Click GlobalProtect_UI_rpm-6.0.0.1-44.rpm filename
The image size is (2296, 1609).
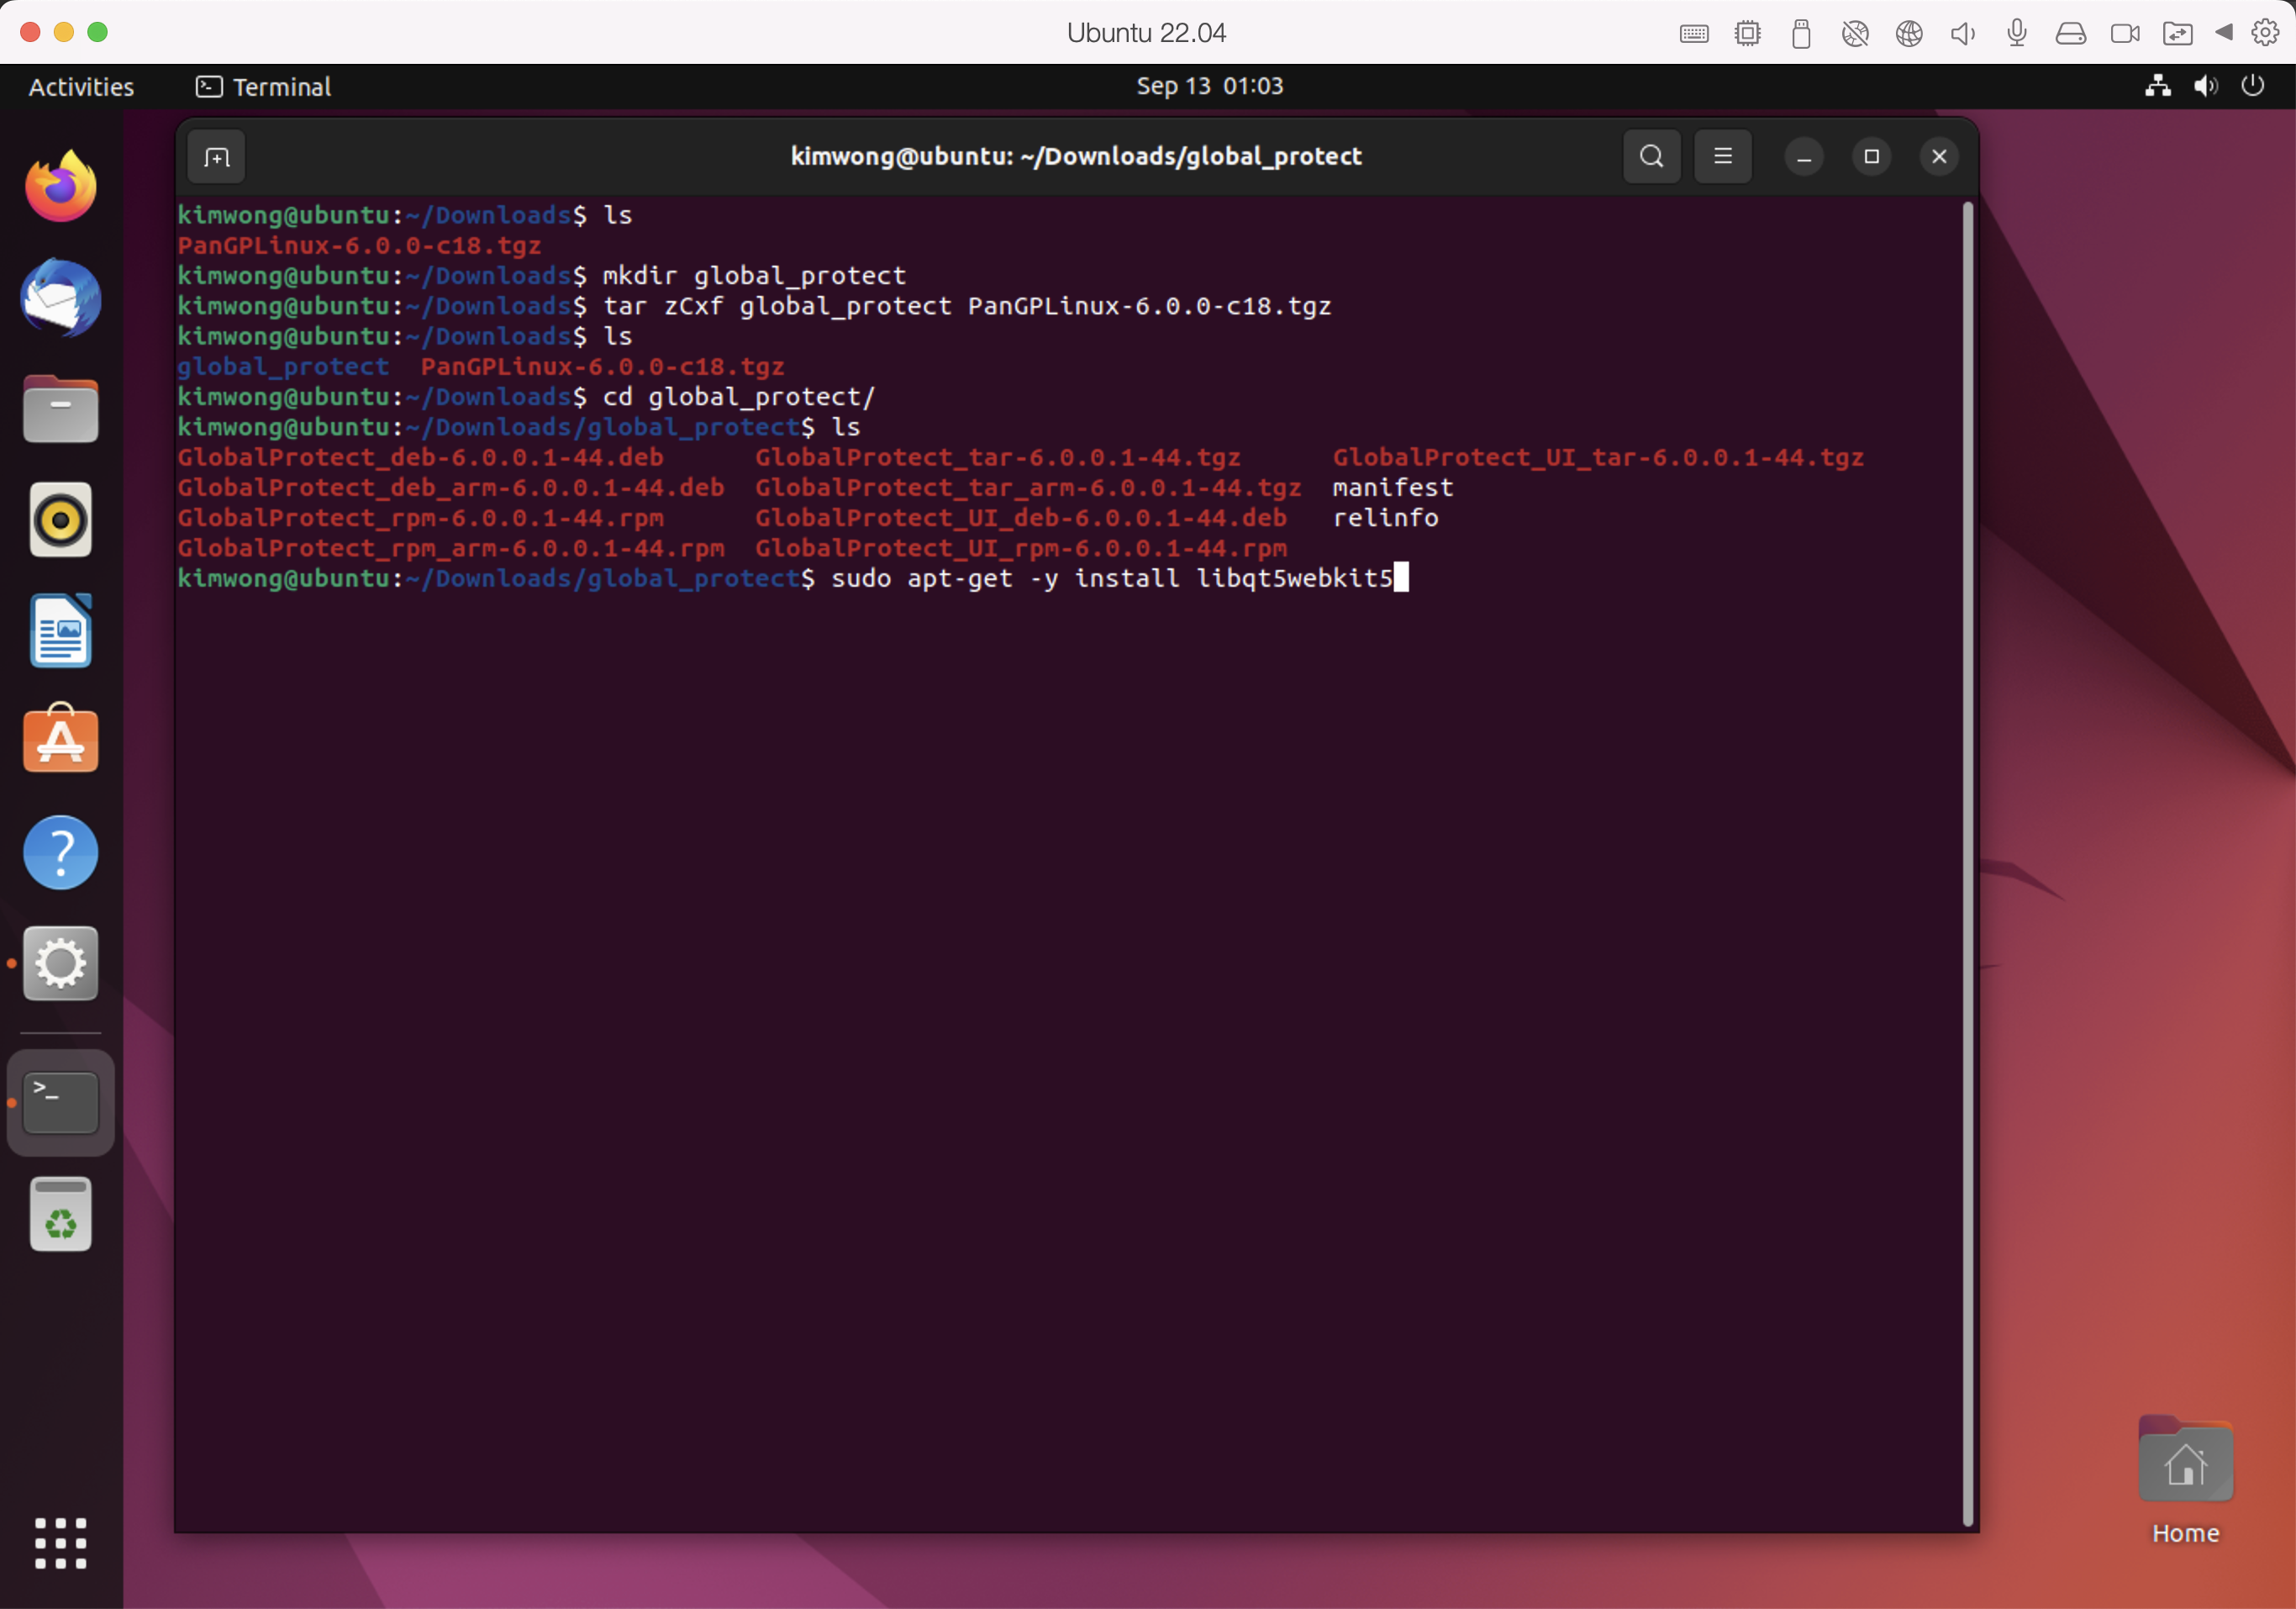click(1020, 548)
